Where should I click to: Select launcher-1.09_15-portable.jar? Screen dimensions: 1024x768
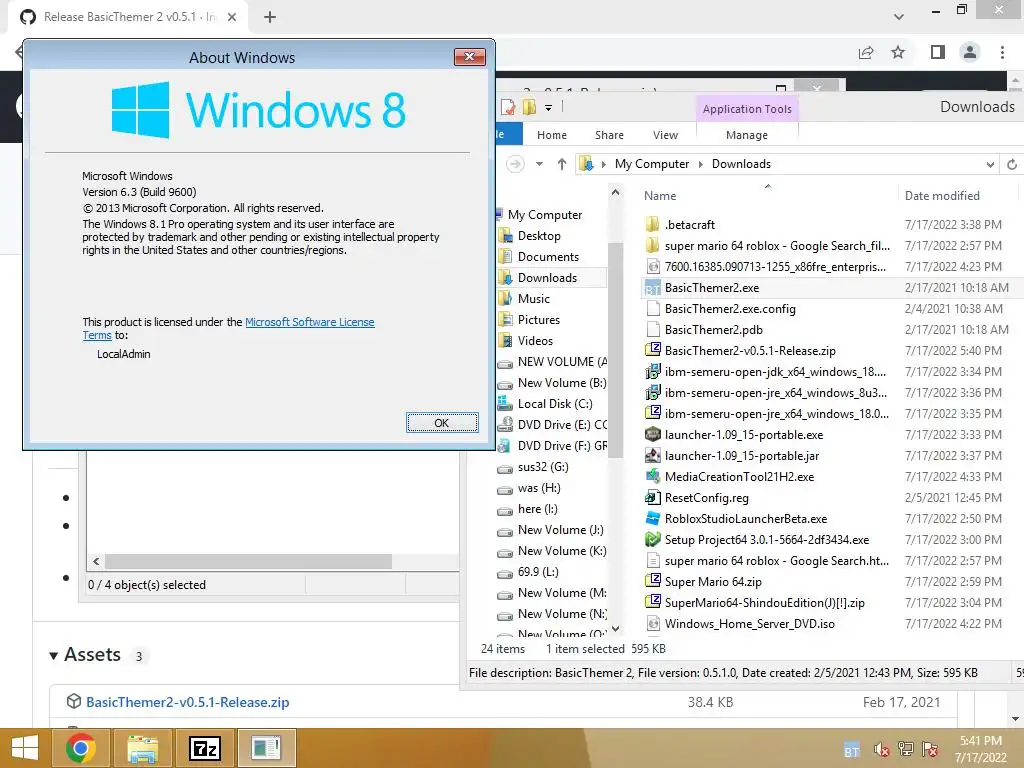(x=742, y=456)
